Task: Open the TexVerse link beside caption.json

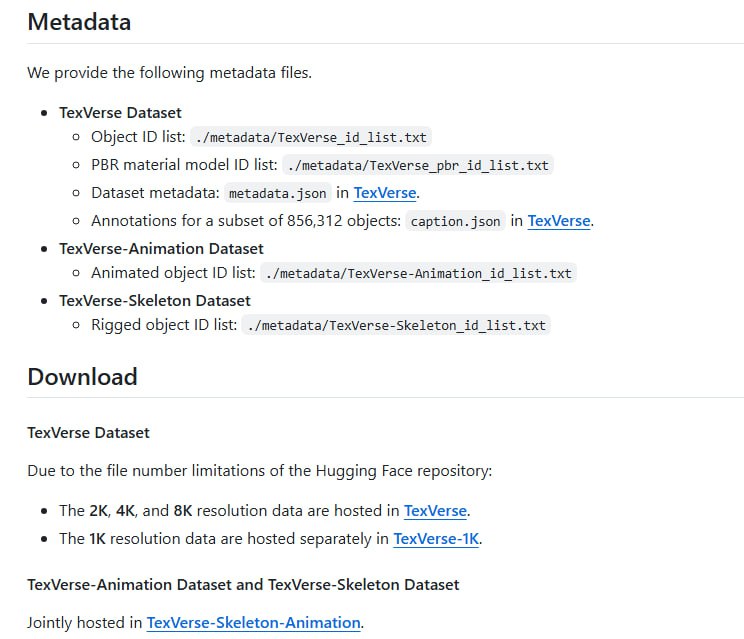Action: coord(559,221)
